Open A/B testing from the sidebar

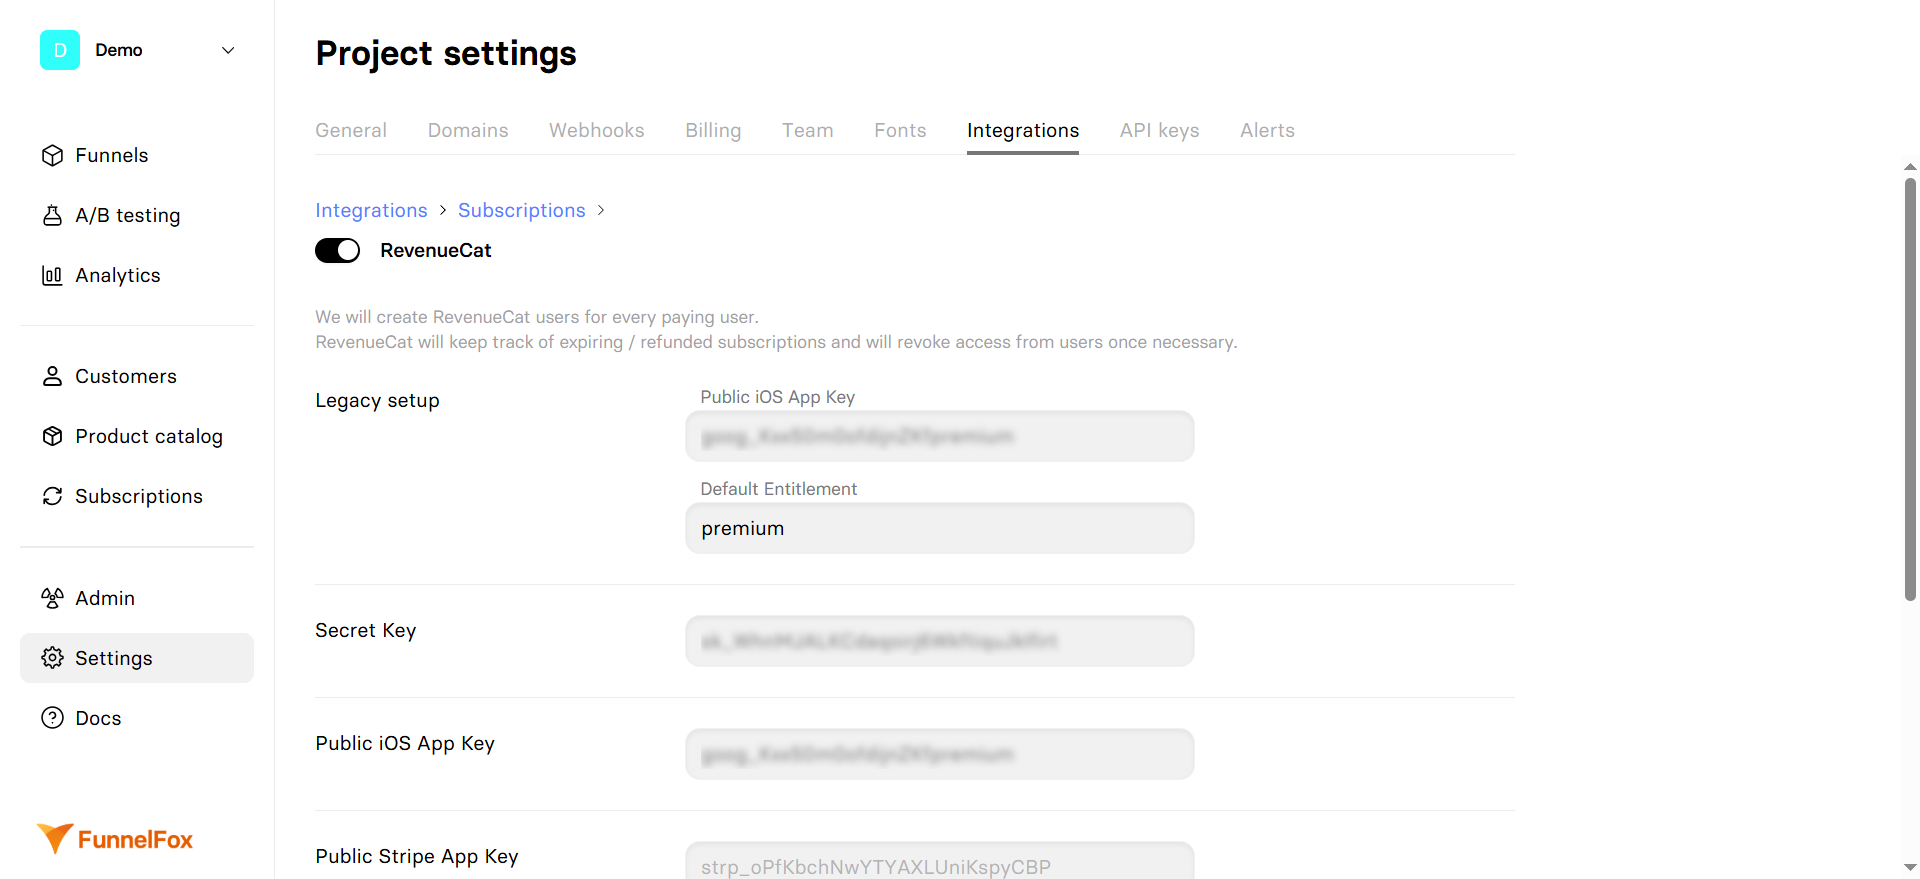(137, 215)
